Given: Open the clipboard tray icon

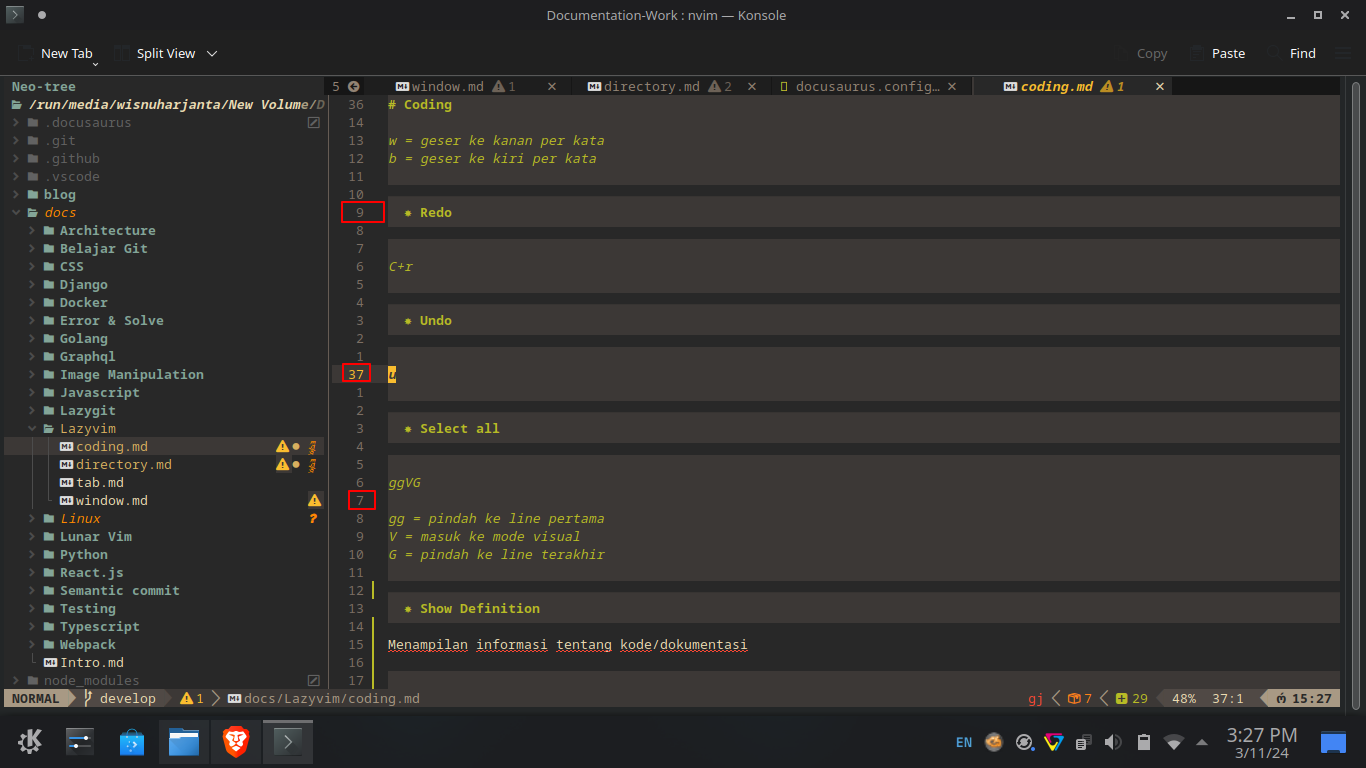Looking at the screenshot, I should click(1083, 742).
